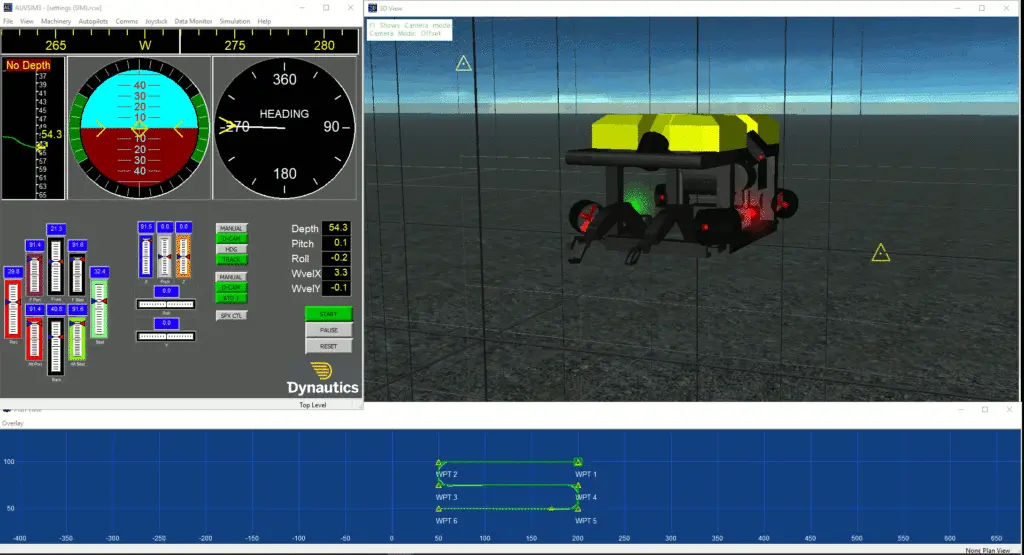The image size is (1024, 555).
Task: Click the RESET simulation button
Action: [x=328, y=346]
